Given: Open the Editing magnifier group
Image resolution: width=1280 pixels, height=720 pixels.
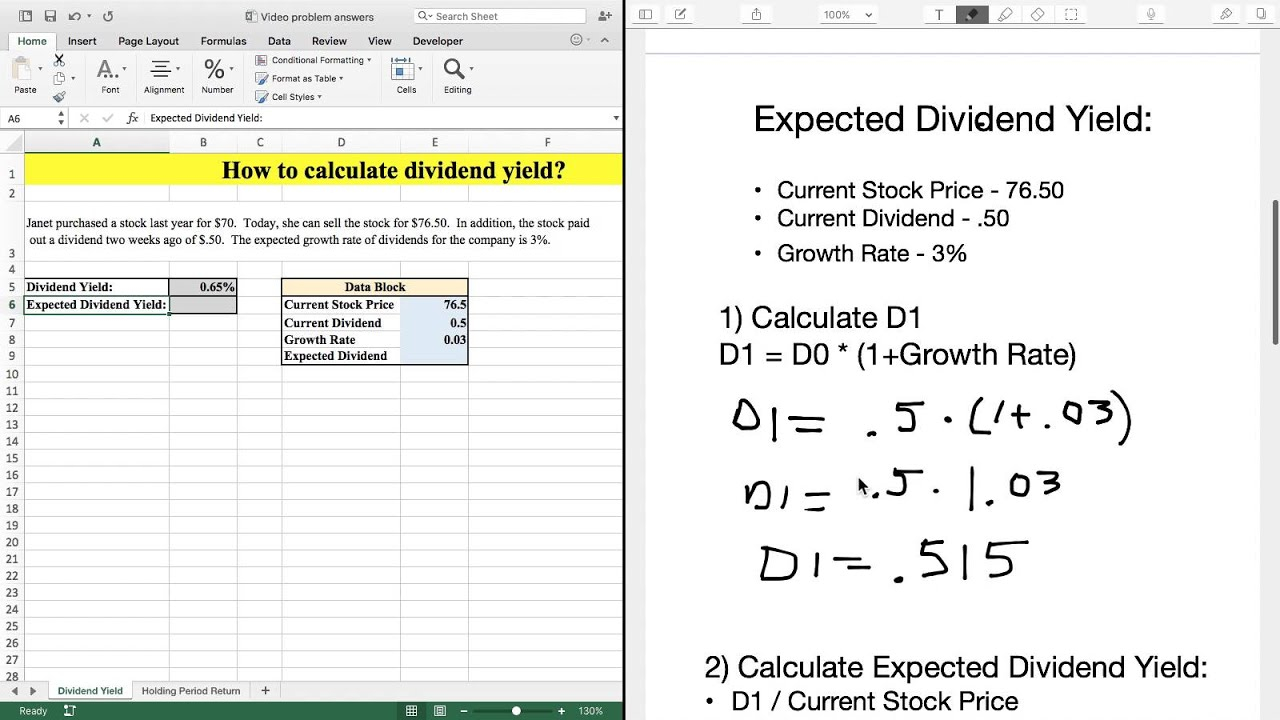Looking at the screenshot, I should tap(457, 76).
